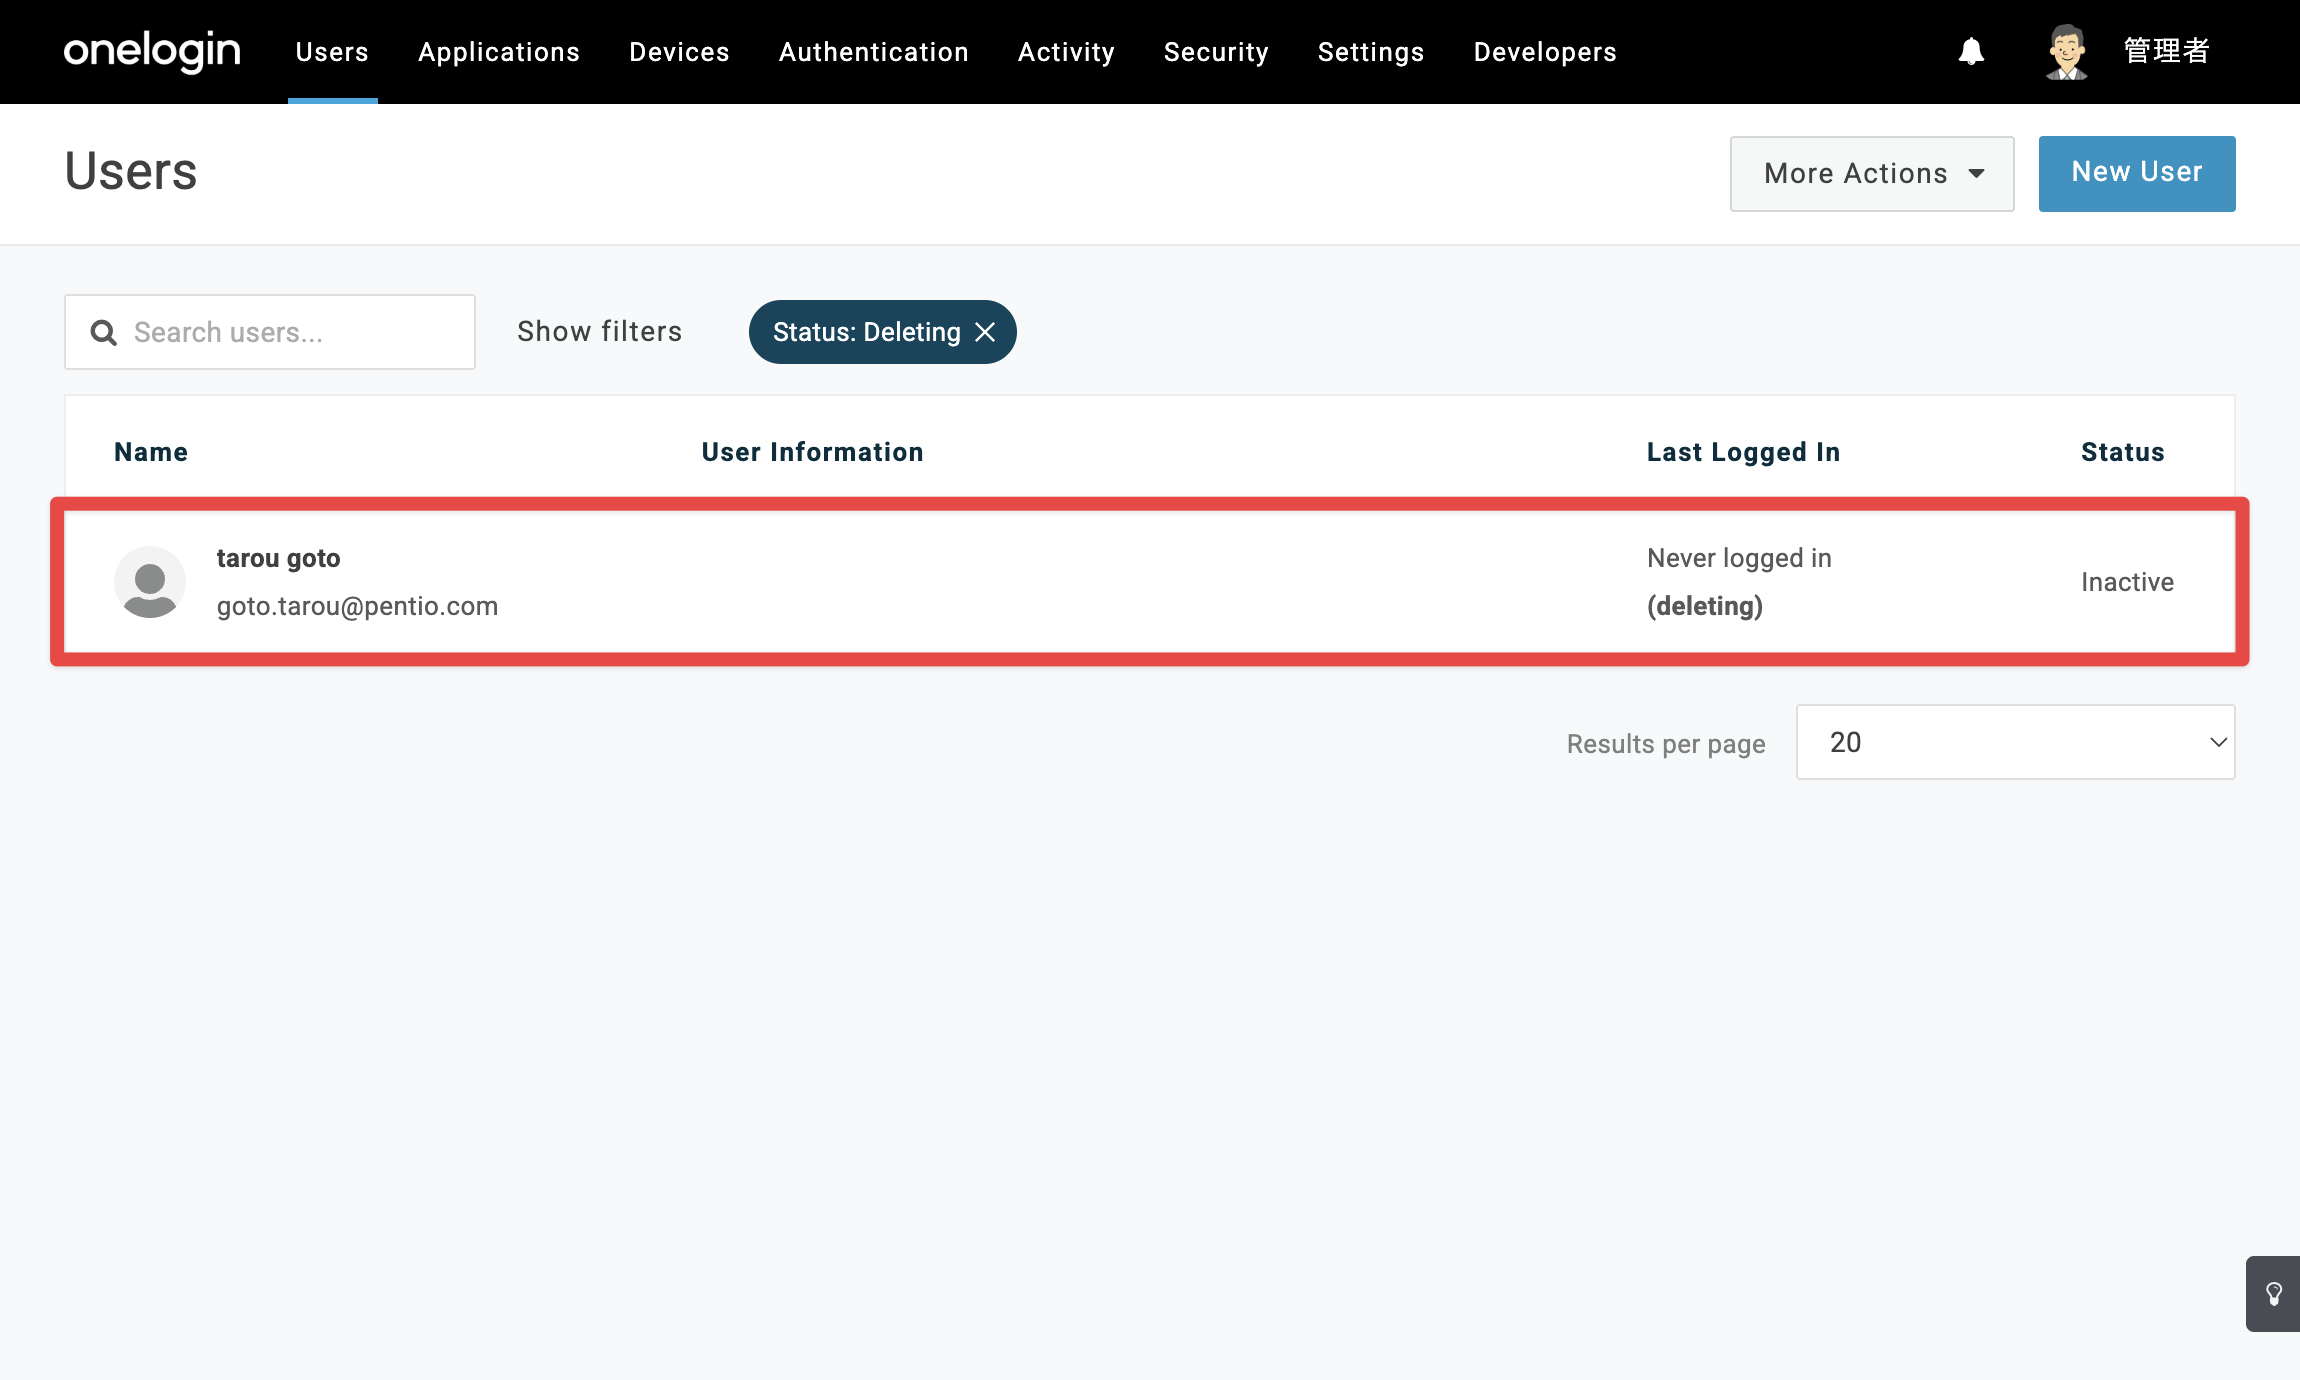Click the admin profile avatar
The width and height of the screenshot is (2300, 1380).
(x=2066, y=52)
